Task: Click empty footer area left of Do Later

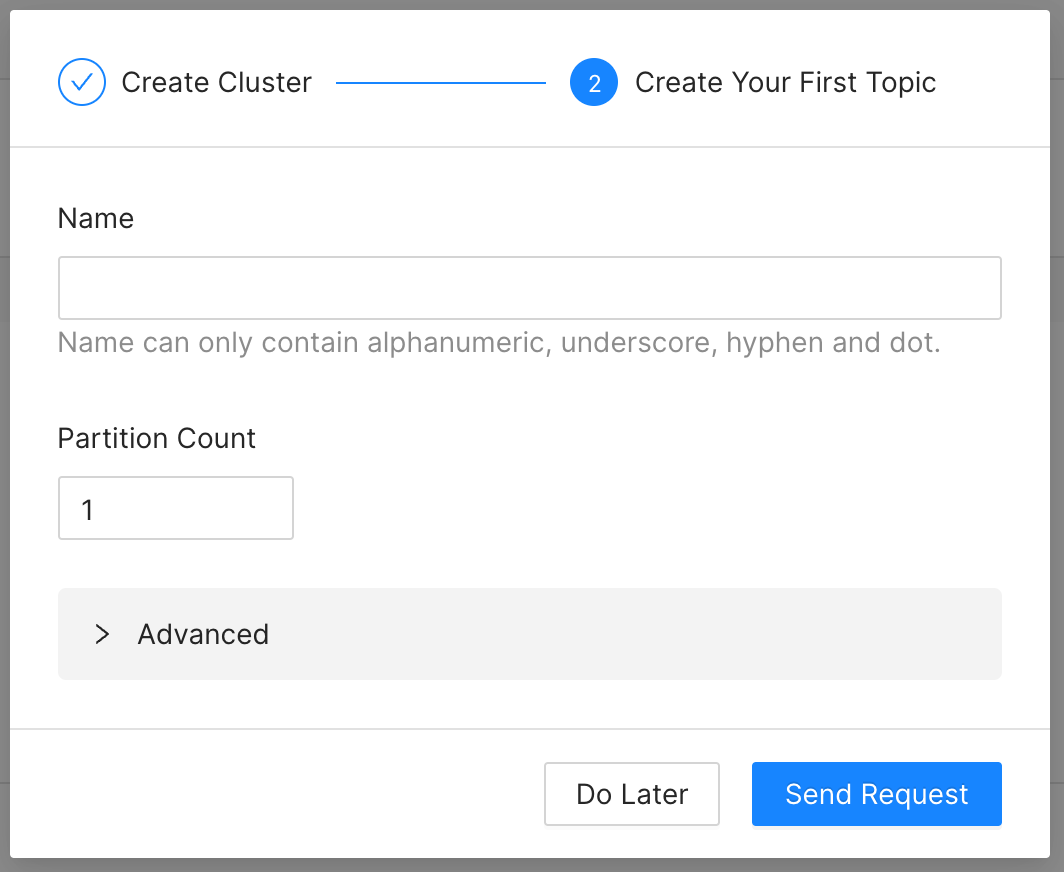Action: pos(280,794)
